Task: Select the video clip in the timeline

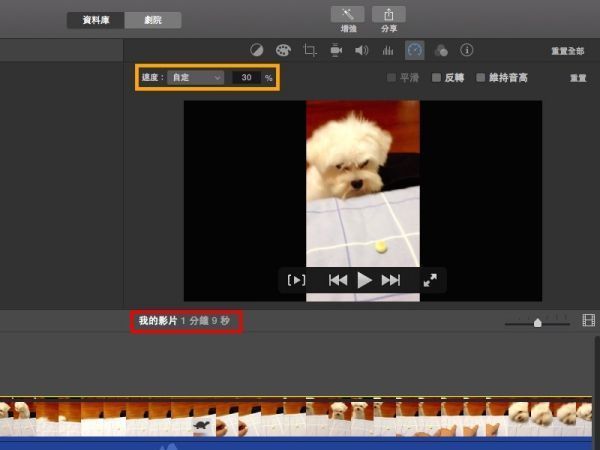Action: pos(296,416)
